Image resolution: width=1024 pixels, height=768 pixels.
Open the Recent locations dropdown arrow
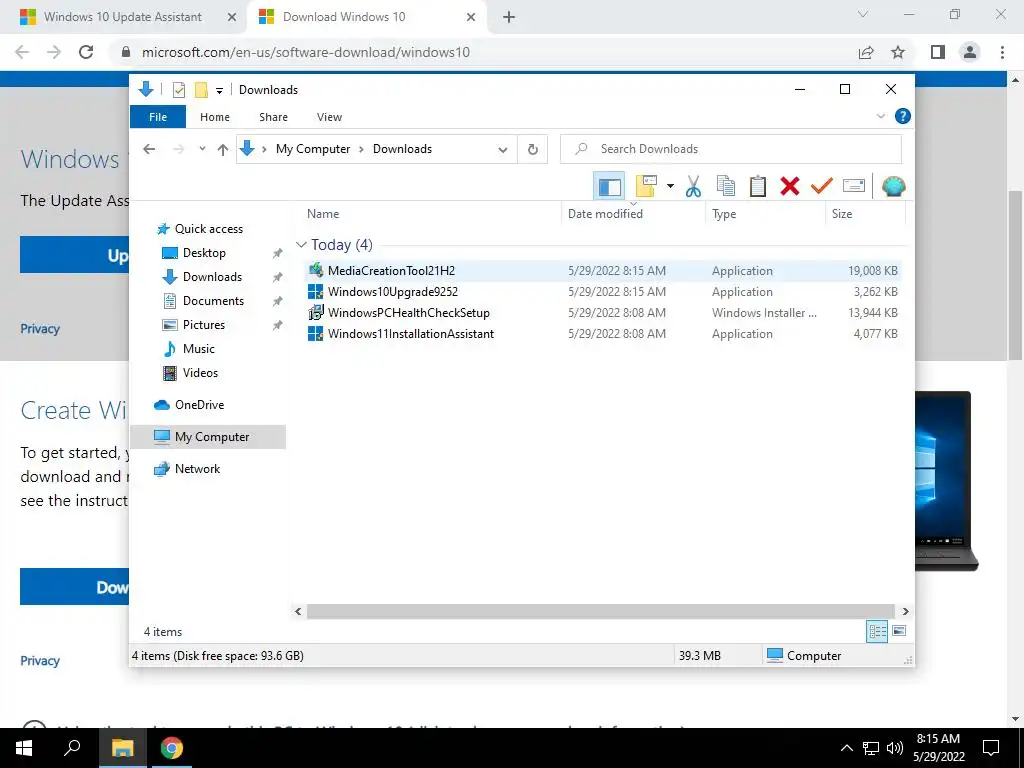coord(202,149)
